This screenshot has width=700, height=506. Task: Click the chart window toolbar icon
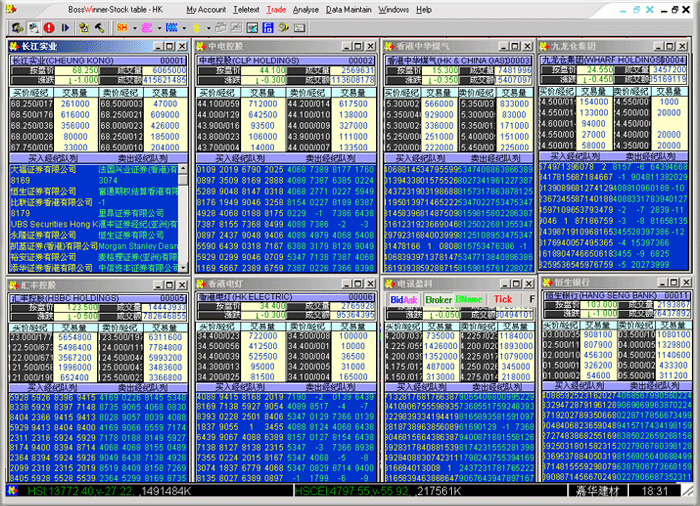click(252, 28)
